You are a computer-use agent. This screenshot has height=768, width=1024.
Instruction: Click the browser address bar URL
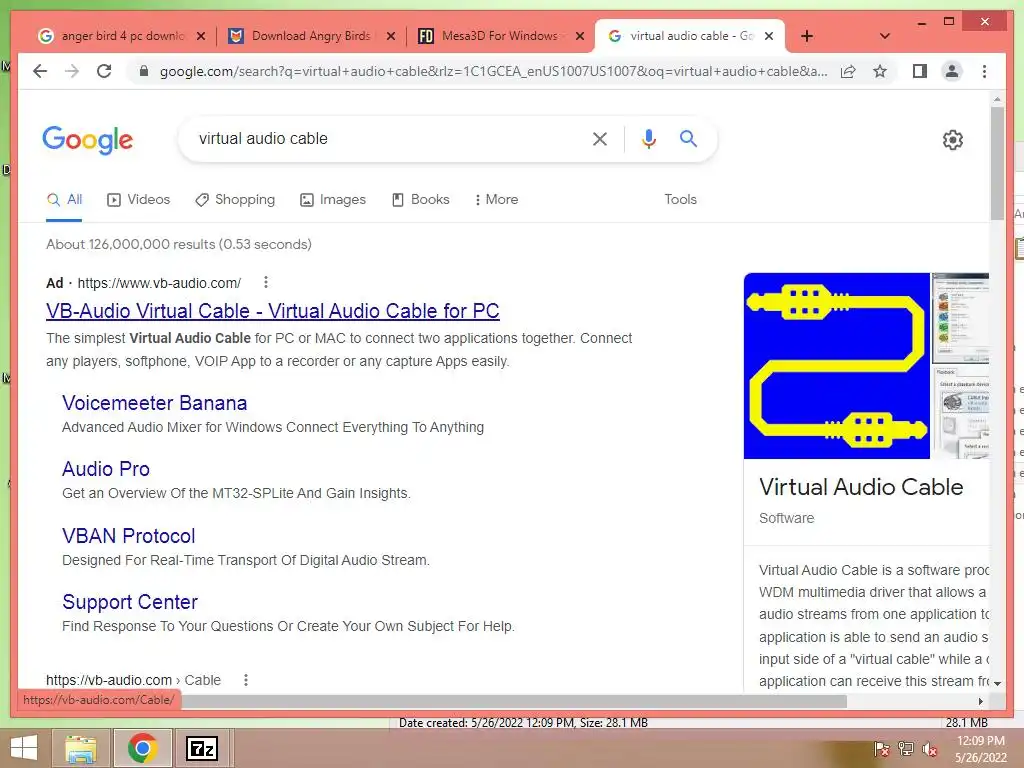pyautogui.click(x=493, y=71)
